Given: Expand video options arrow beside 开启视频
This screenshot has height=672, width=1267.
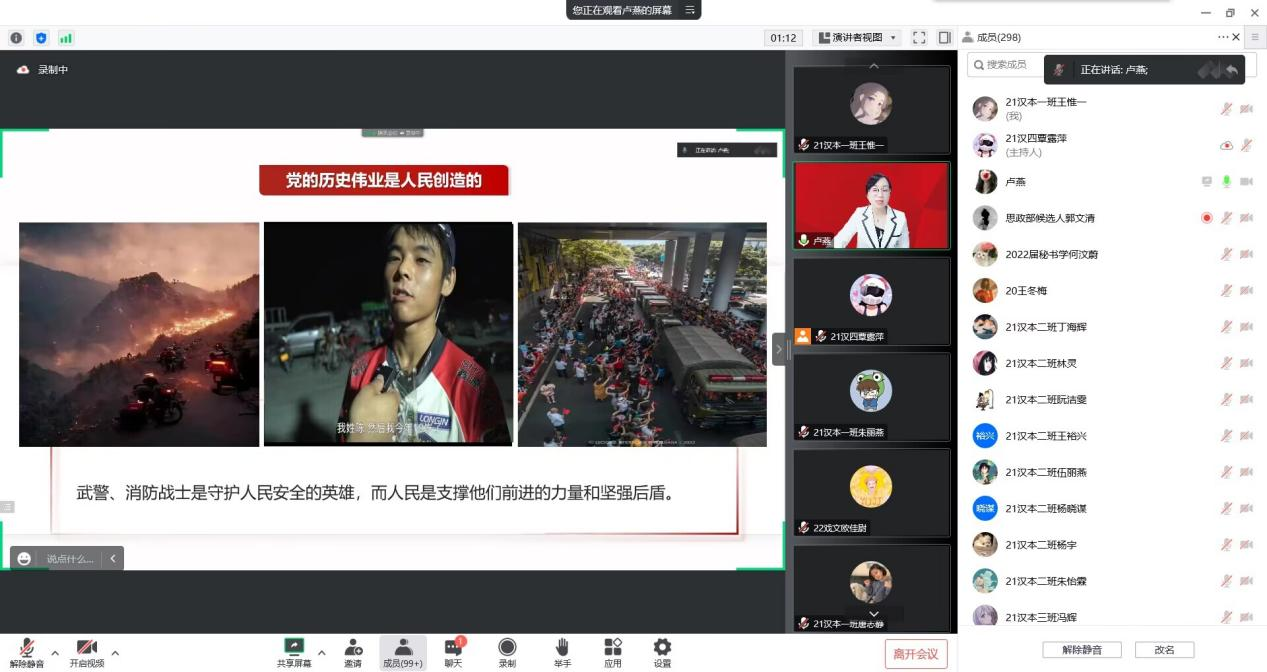Looking at the screenshot, I should click(115, 653).
